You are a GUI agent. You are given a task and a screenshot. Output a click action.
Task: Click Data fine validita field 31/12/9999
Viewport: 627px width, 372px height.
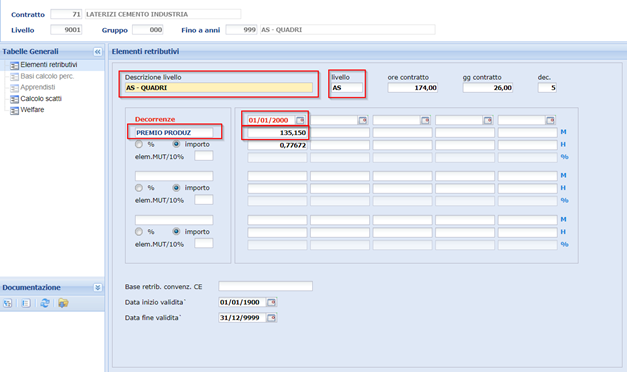pyautogui.click(x=242, y=318)
